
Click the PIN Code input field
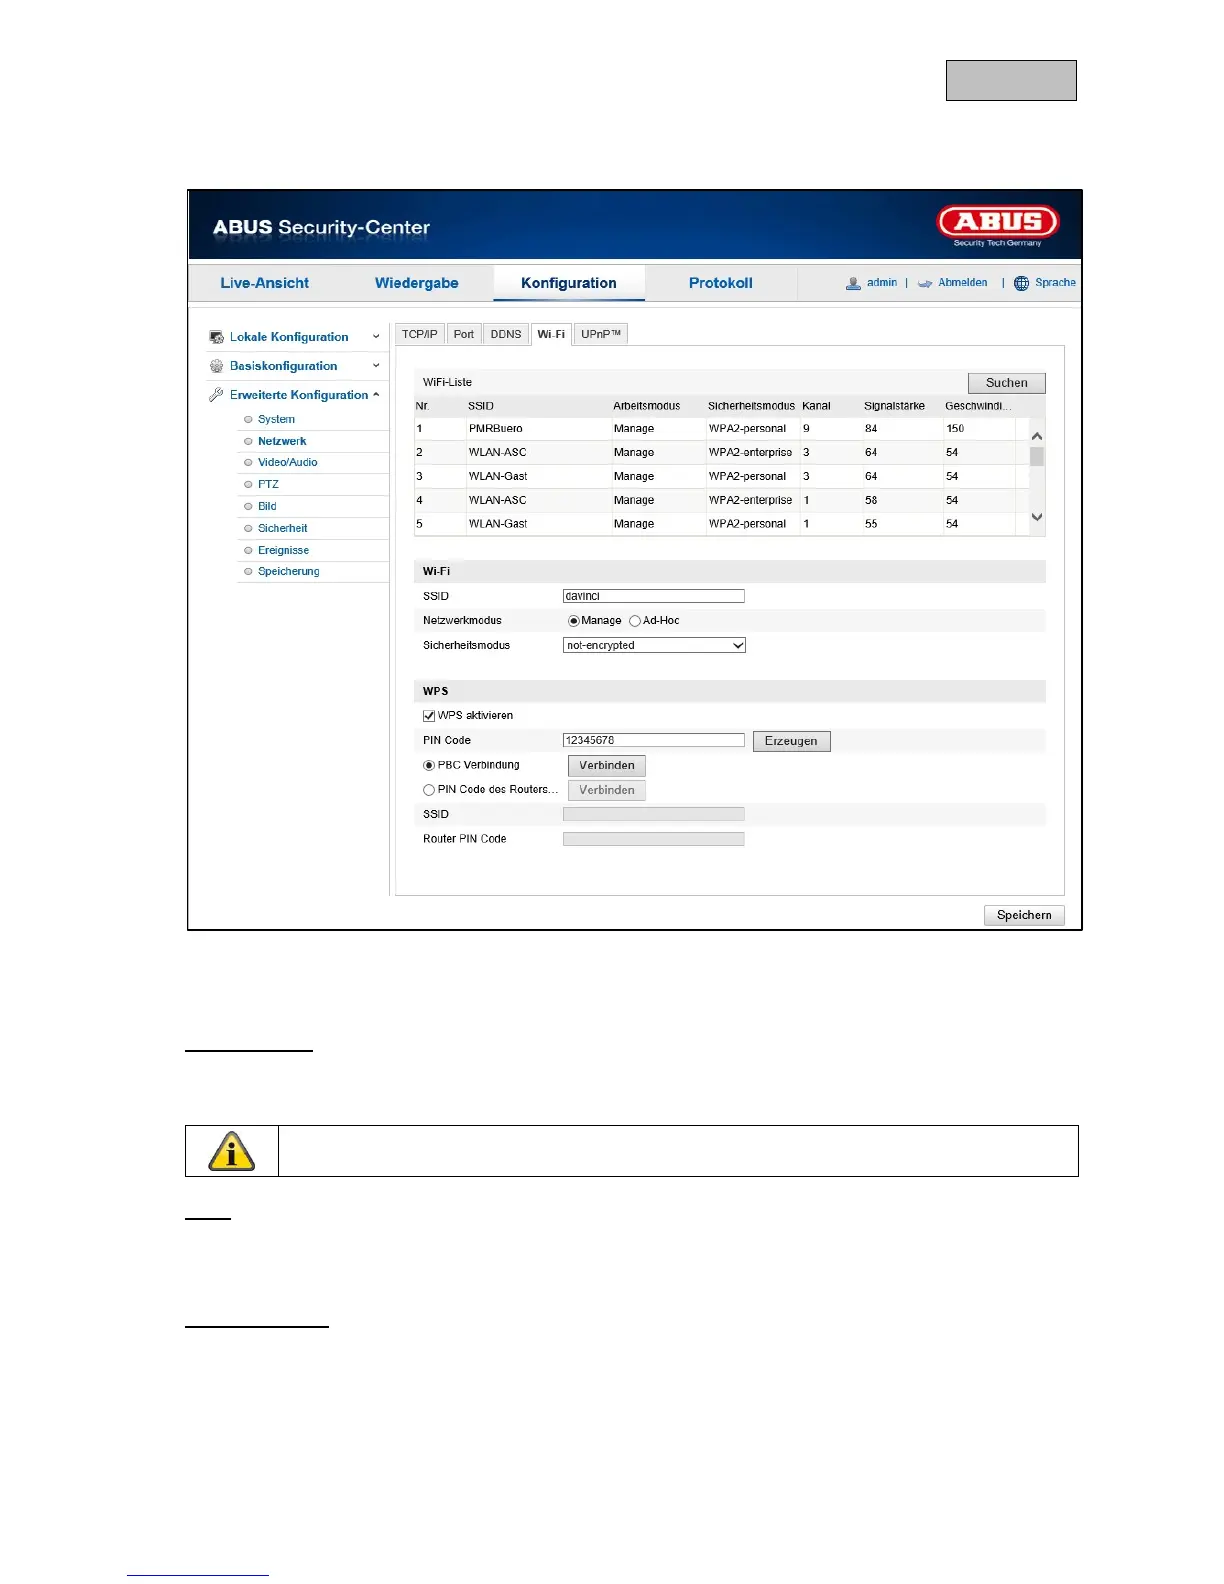click(654, 741)
